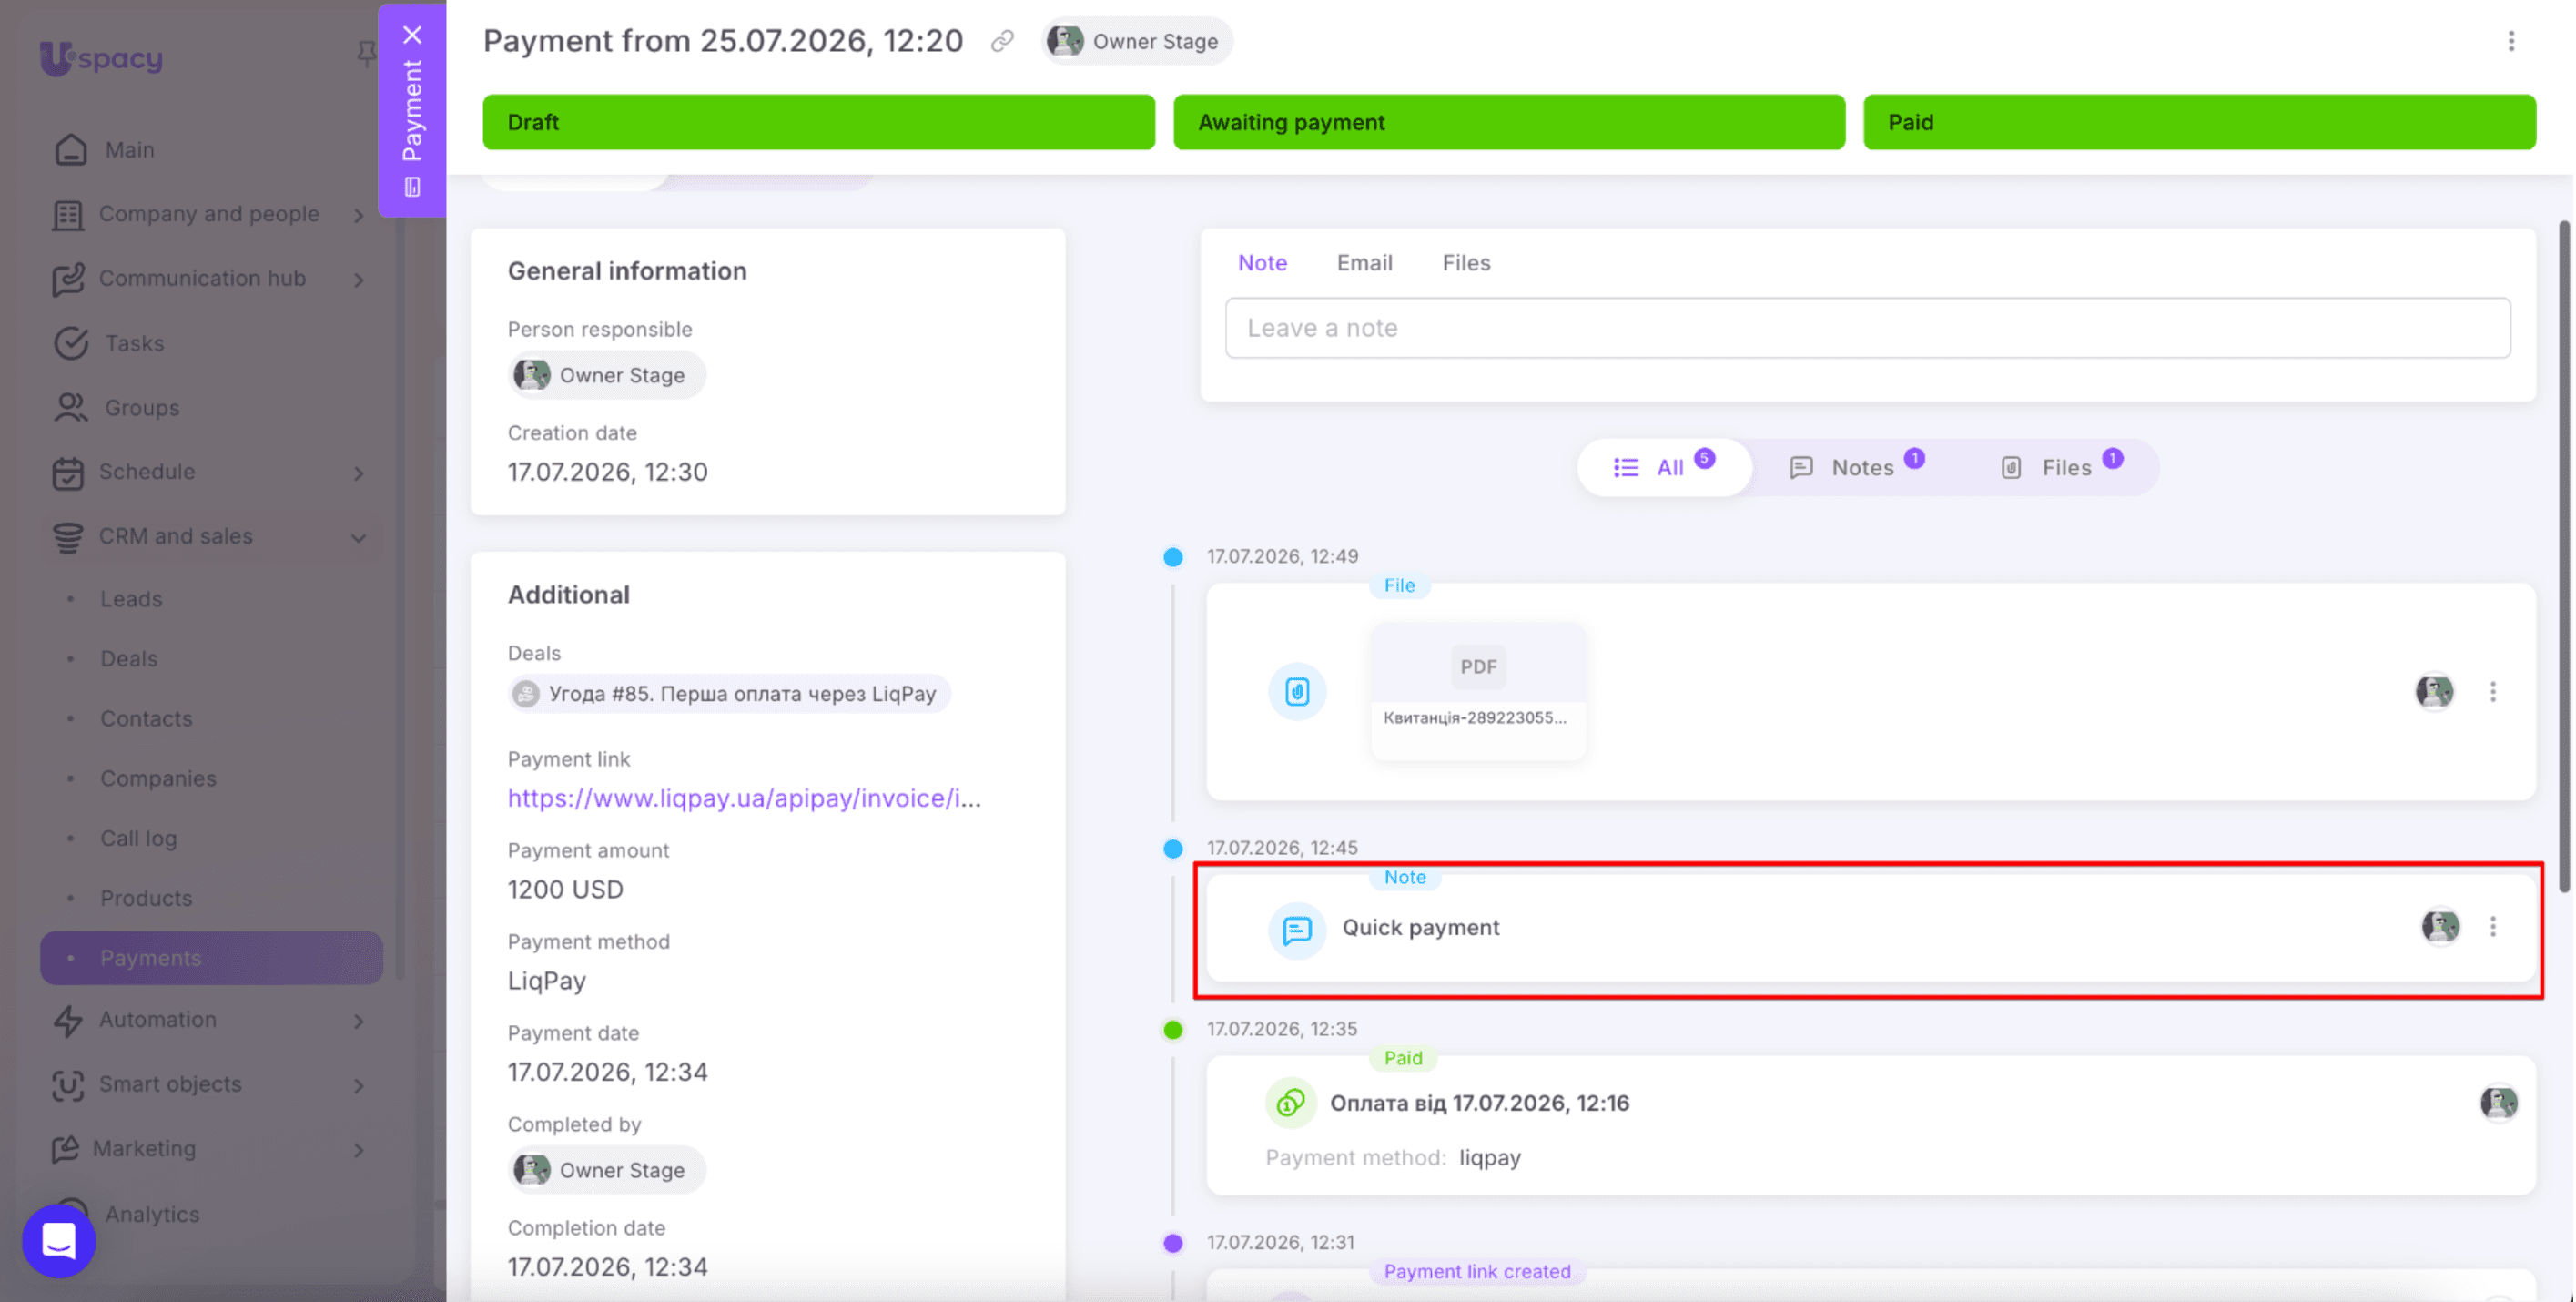Image resolution: width=2576 pixels, height=1302 pixels.
Task: Switch to the Note tab
Action: tap(1262, 262)
